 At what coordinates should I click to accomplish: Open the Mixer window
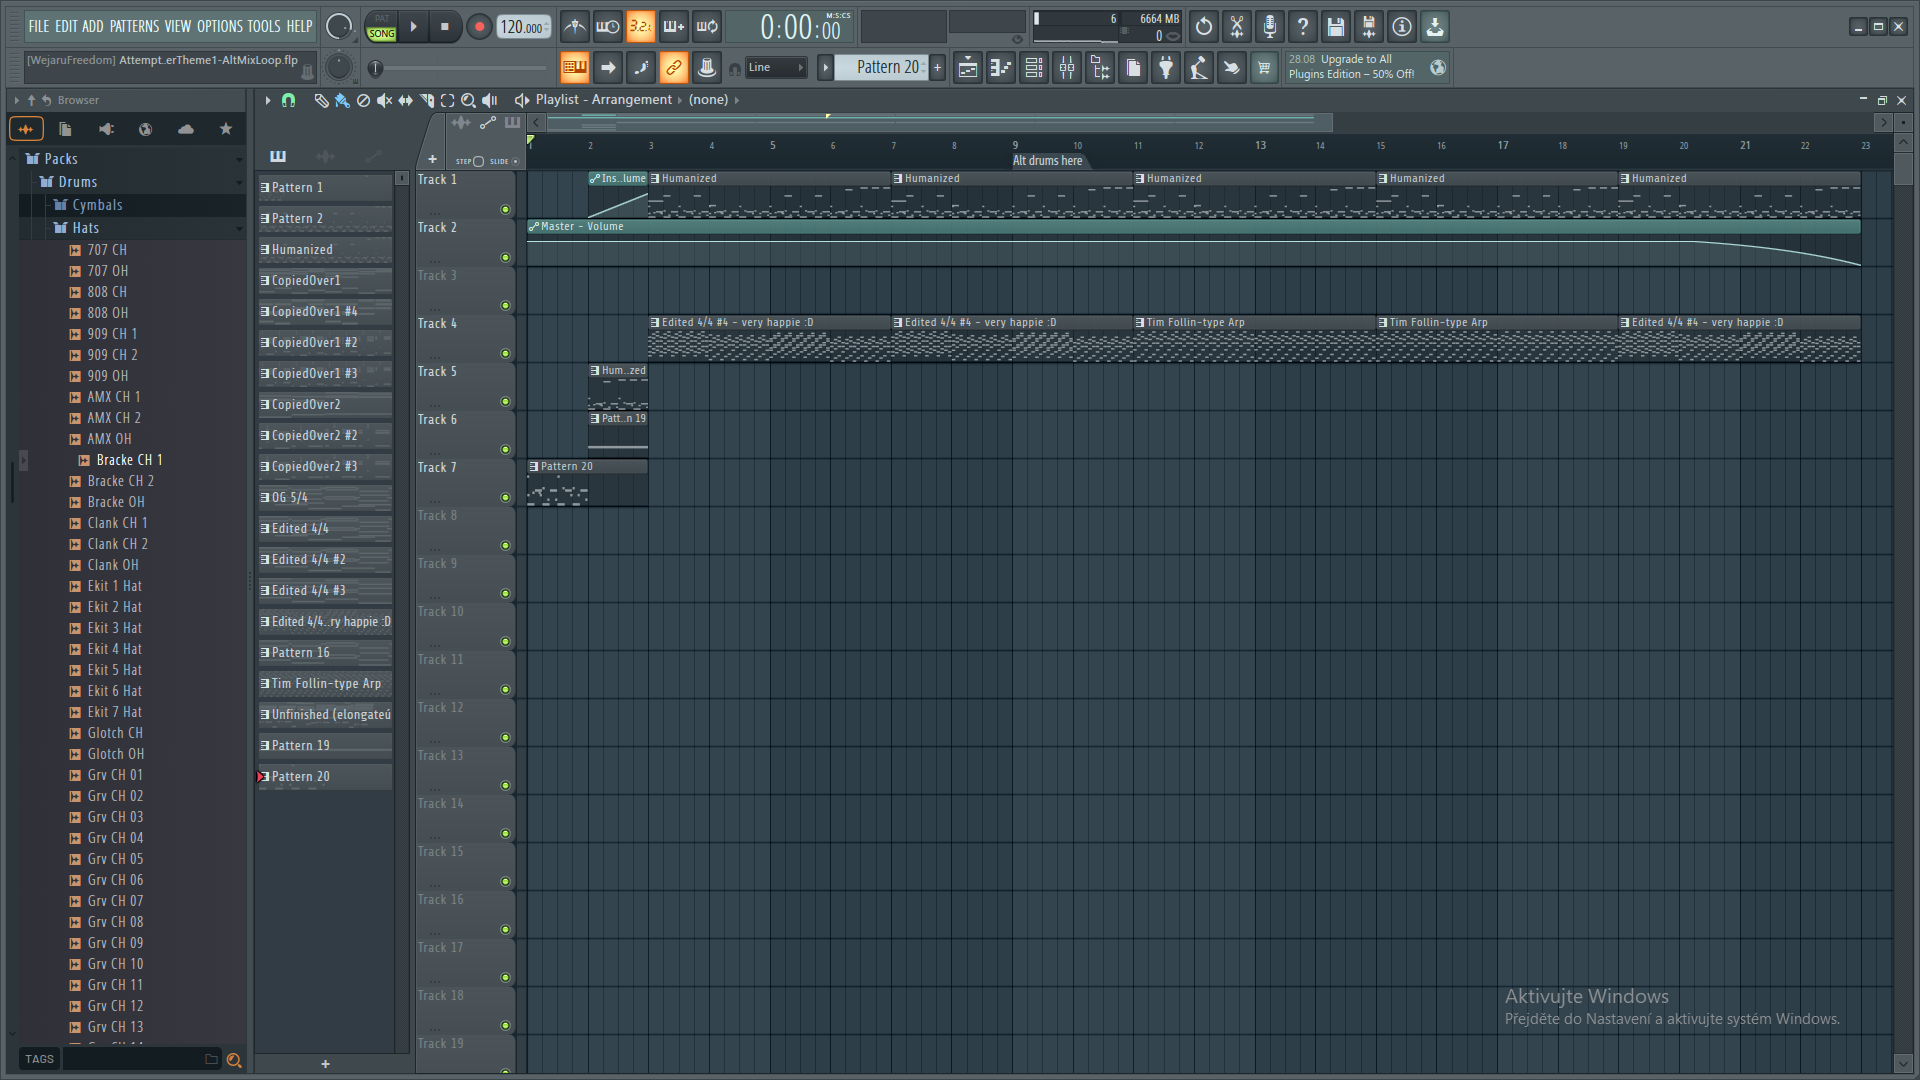pos(1067,68)
